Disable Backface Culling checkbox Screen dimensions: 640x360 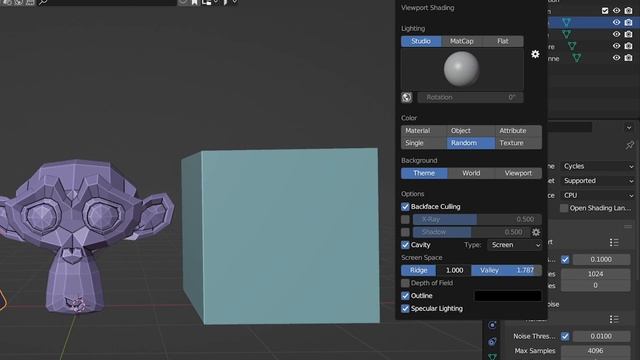405,207
